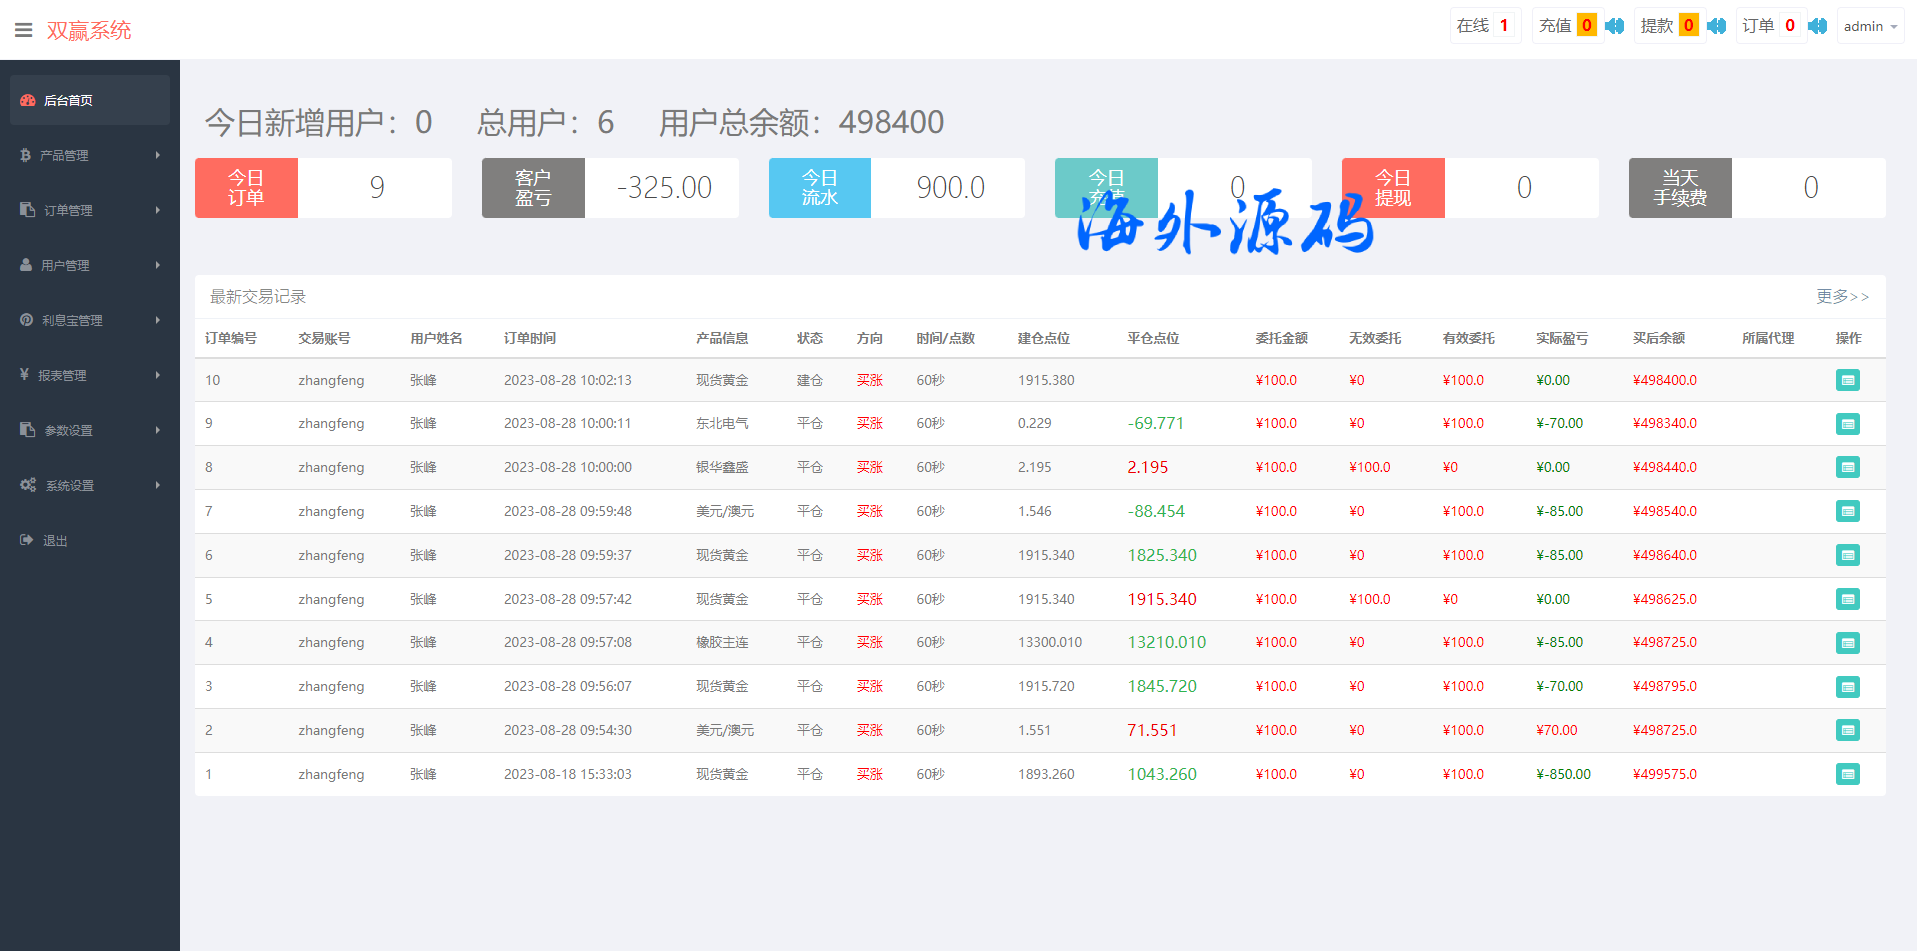Open details icon for order 7
Image resolution: width=1917 pixels, height=951 pixels.
(x=1847, y=511)
